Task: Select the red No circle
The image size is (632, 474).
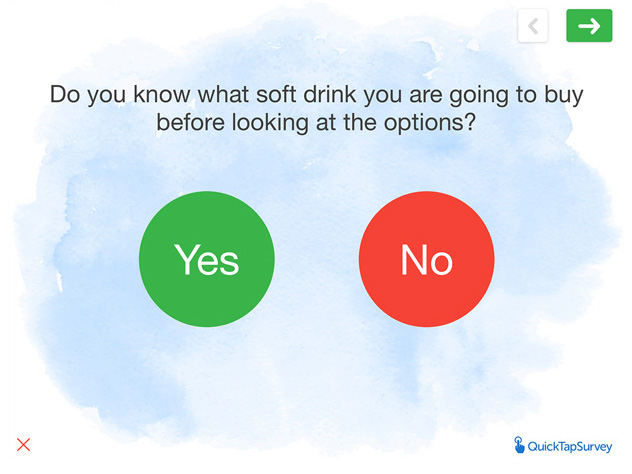Action: (x=427, y=259)
